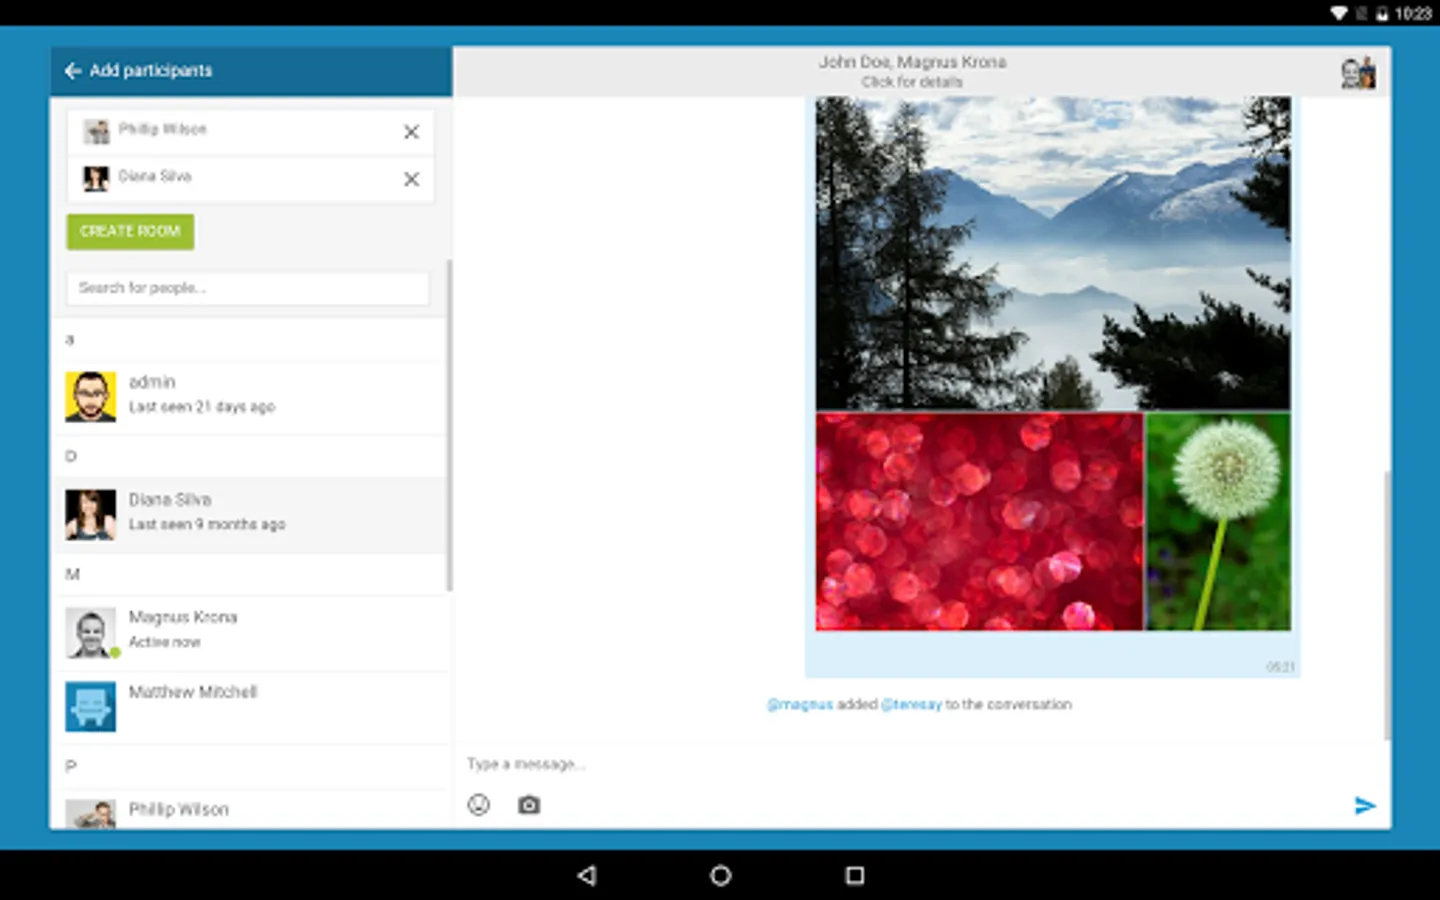
Task: Focus the Search for people field
Action: (248, 288)
